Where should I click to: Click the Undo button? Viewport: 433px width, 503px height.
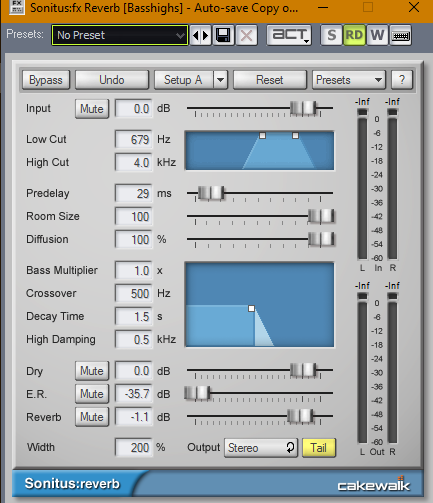tap(112, 80)
